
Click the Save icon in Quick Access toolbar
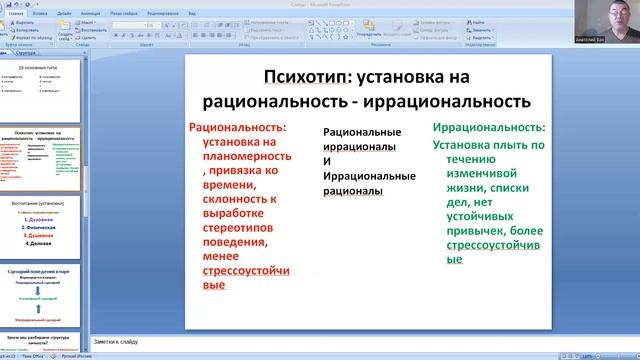point(9,4)
